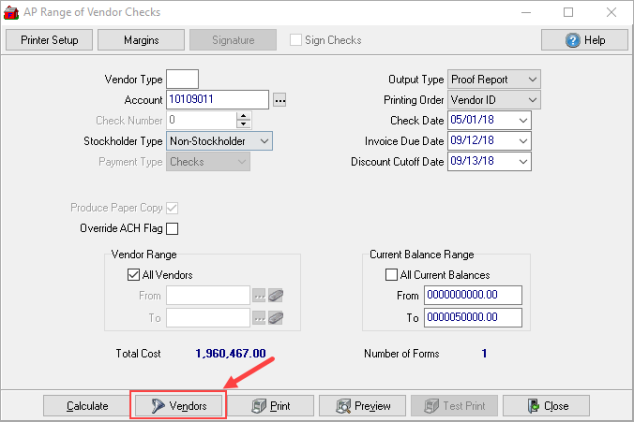Expand the Stockholder Type dropdown
The width and height of the screenshot is (634, 422).
coord(264,142)
